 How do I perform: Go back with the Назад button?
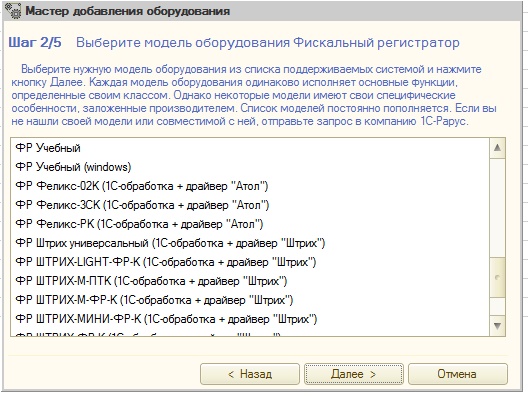pyautogui.click(x=250, y=374)
